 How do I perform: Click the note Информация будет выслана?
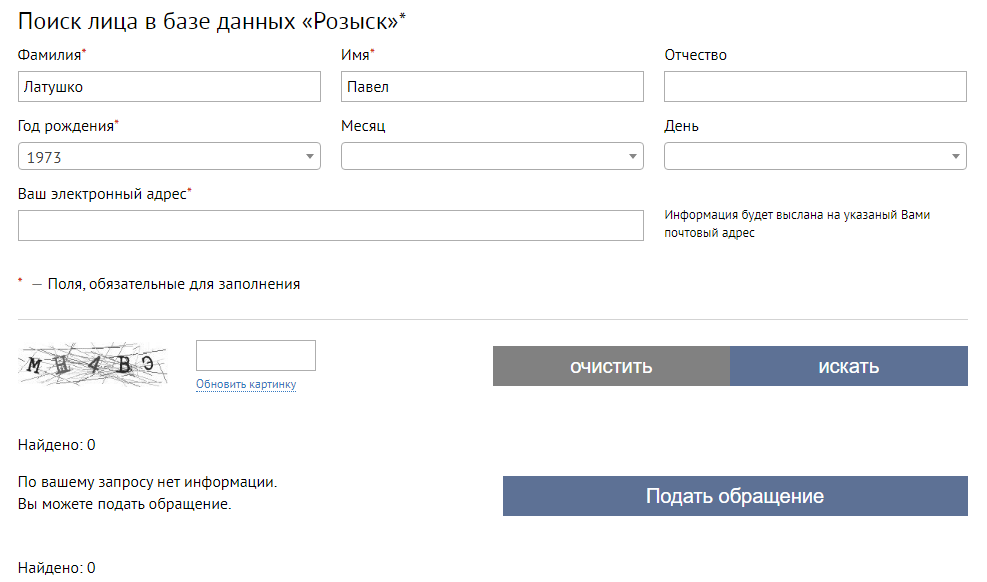pyautogui.click(x=797, y=223)
